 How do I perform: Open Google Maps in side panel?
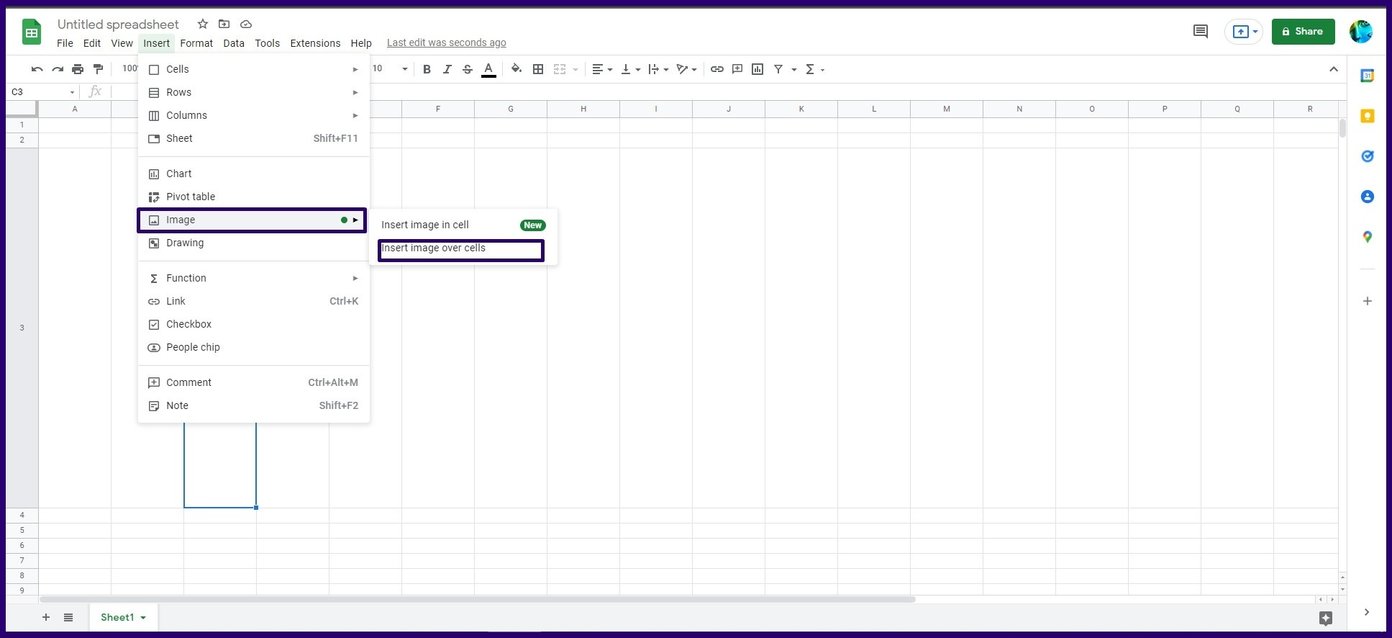click(1367, 237)
